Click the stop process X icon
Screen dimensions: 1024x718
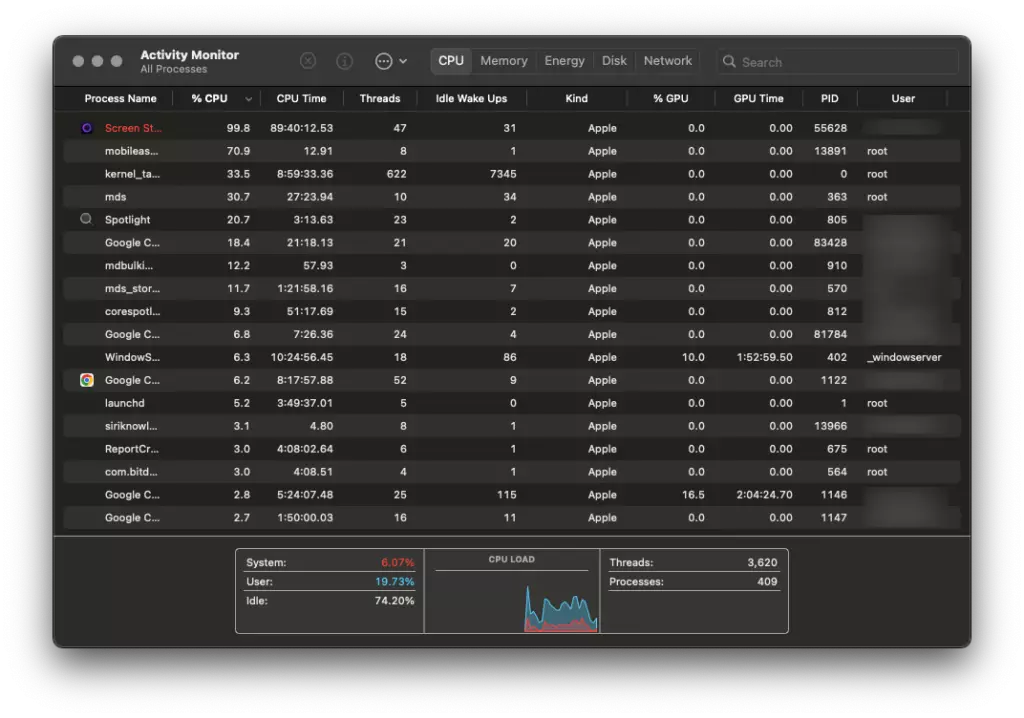(308, 61)
